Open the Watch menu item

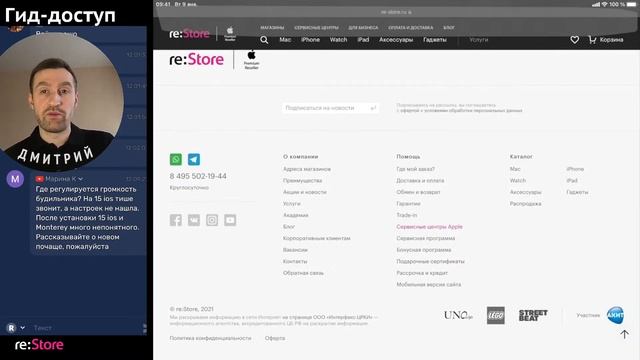pos(338,40)
